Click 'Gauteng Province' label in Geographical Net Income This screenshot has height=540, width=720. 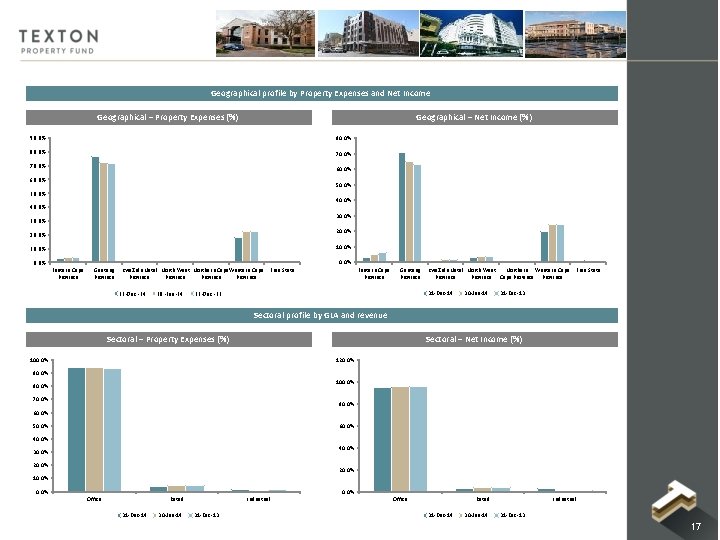click(410, 274)
